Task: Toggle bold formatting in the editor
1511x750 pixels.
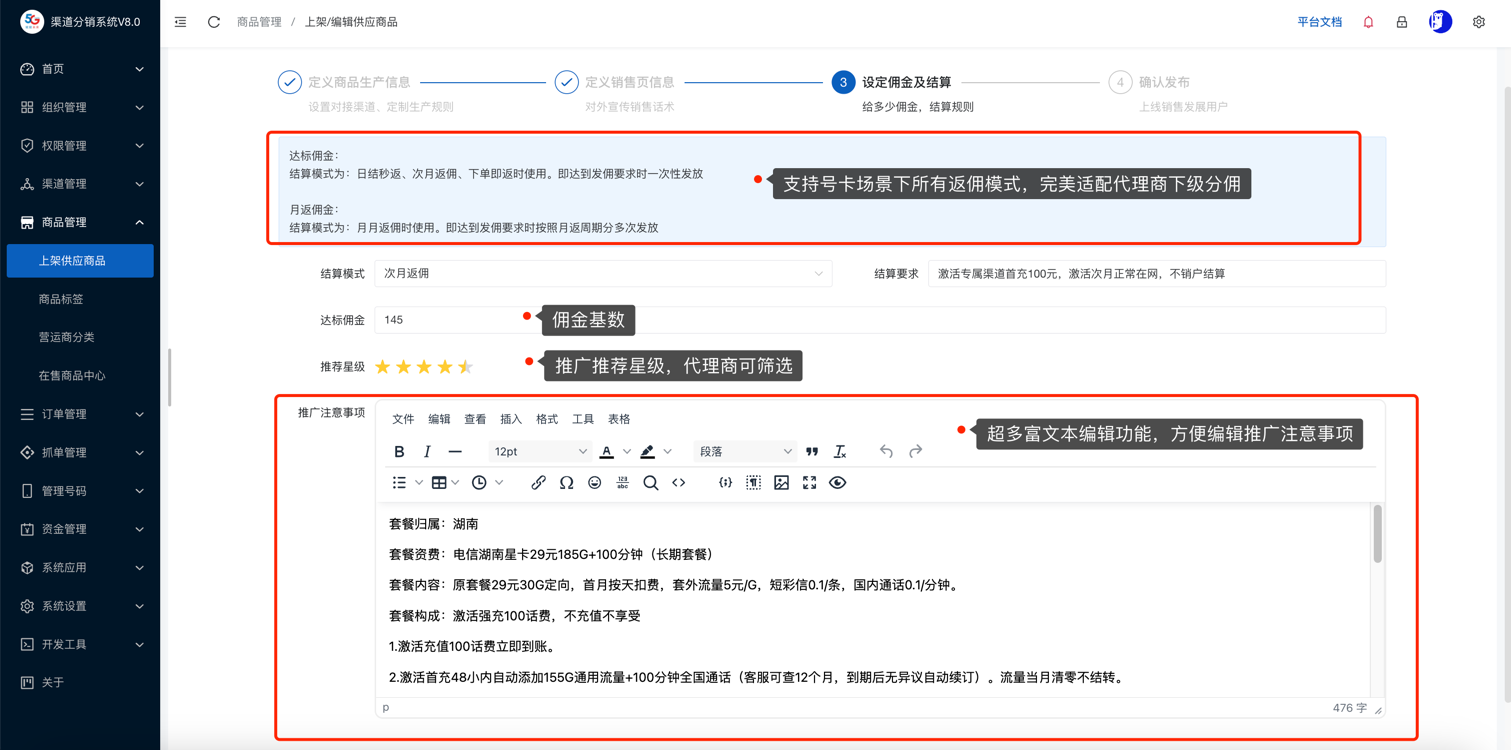Action: (399, 452)
